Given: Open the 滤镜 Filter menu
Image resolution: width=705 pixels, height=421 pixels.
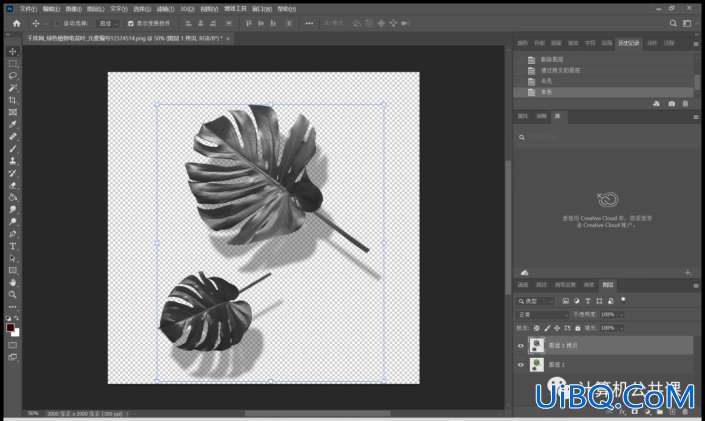Looking at the screenshot, I should tap(165, 9).
